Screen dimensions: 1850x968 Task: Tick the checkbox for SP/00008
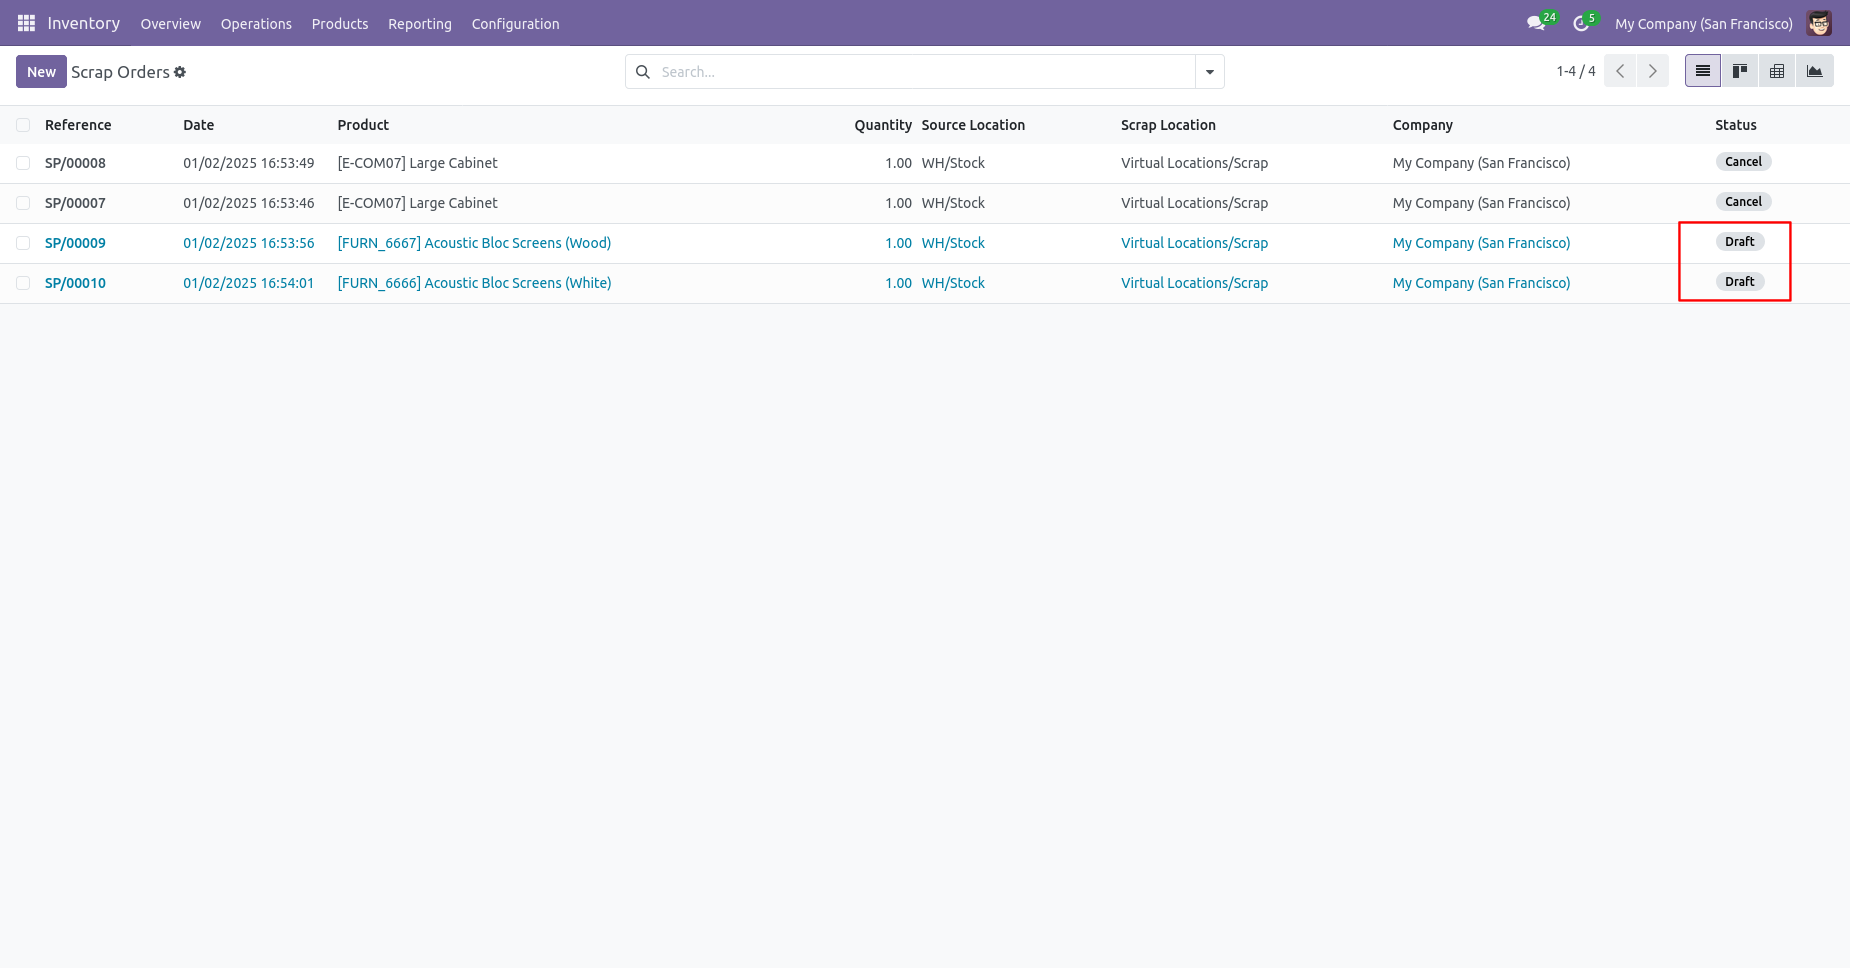23,163
